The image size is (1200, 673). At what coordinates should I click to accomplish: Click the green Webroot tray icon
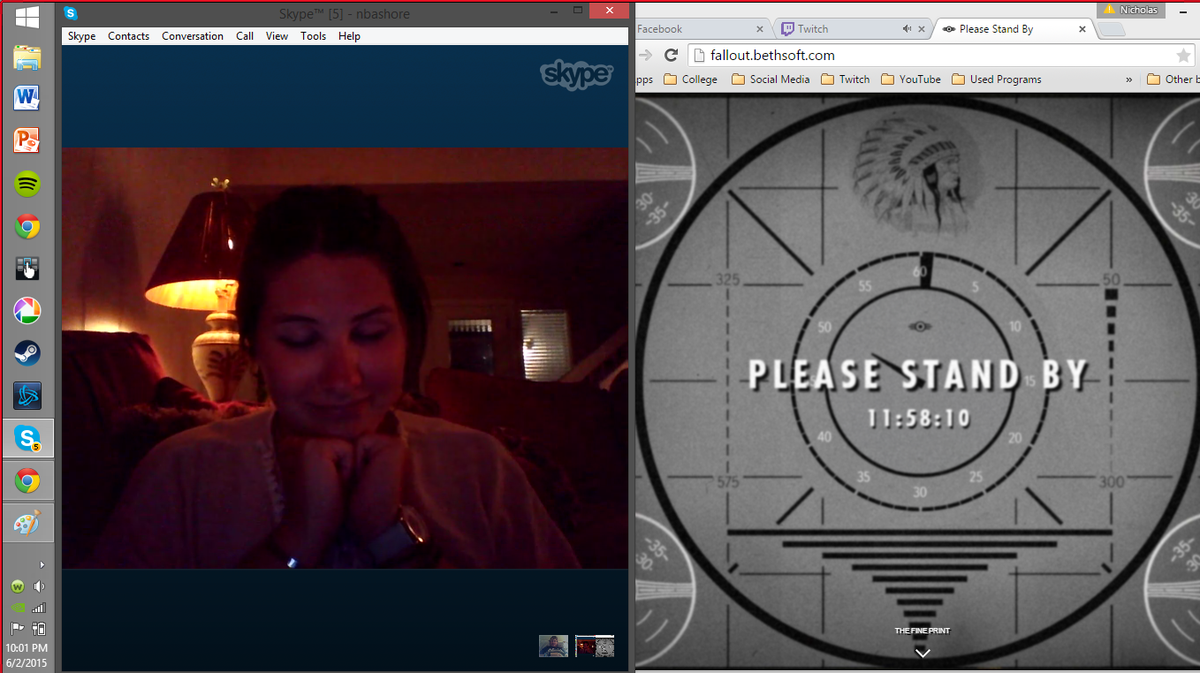(x=17, y=586)
